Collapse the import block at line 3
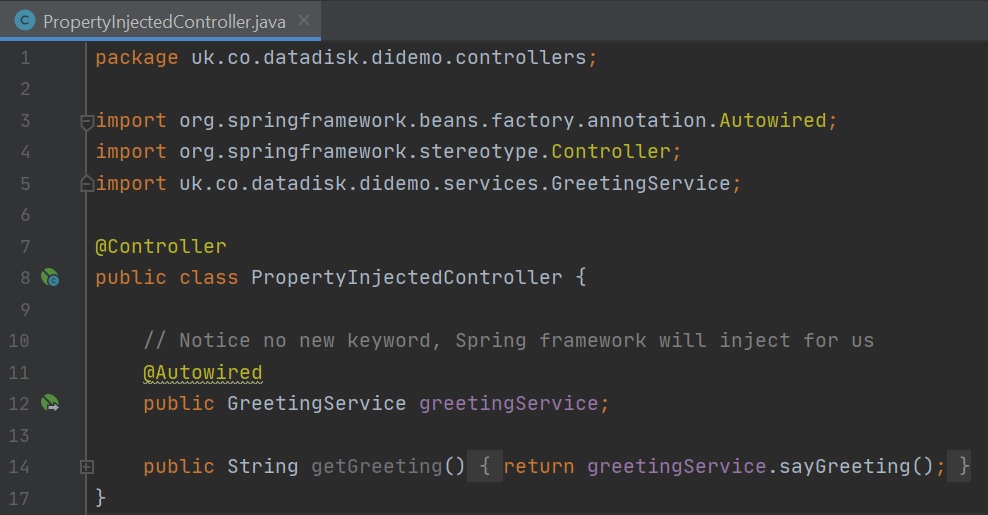988x515 pixels. point(87,121)
